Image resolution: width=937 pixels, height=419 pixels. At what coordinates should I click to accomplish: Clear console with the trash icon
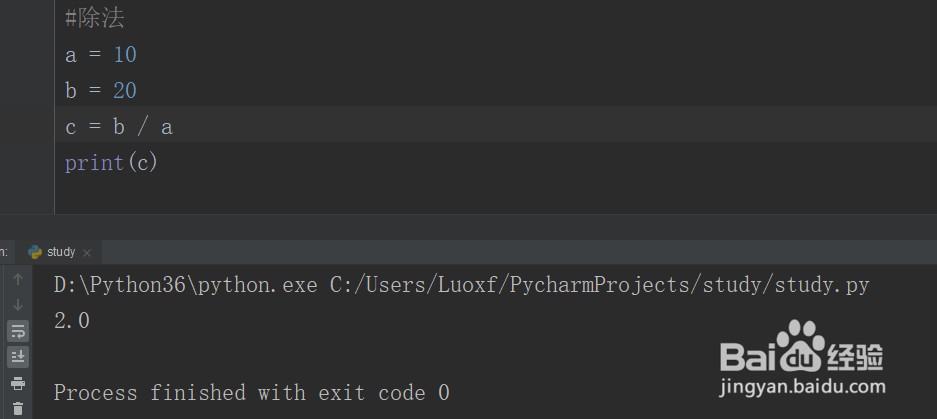(18, 409)
